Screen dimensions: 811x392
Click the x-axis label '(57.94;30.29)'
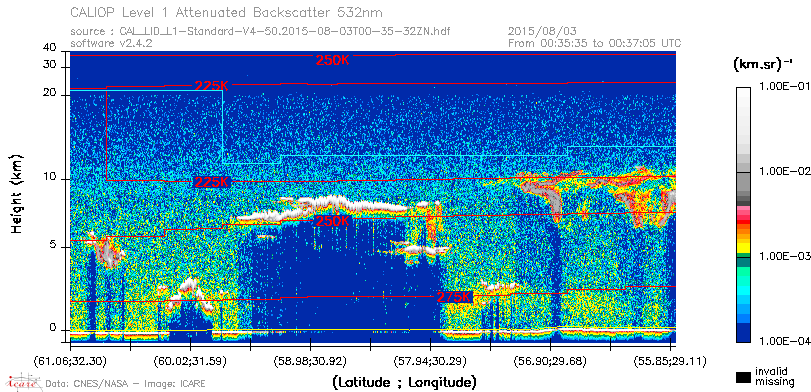430,360
